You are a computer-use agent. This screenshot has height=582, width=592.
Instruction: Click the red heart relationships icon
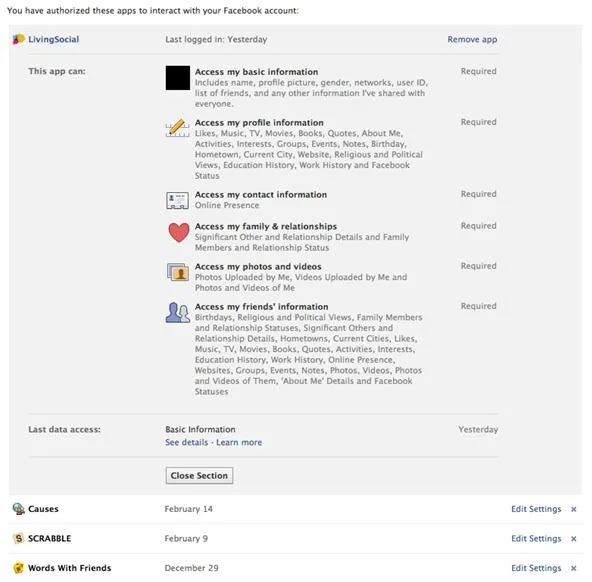[179, 232]
